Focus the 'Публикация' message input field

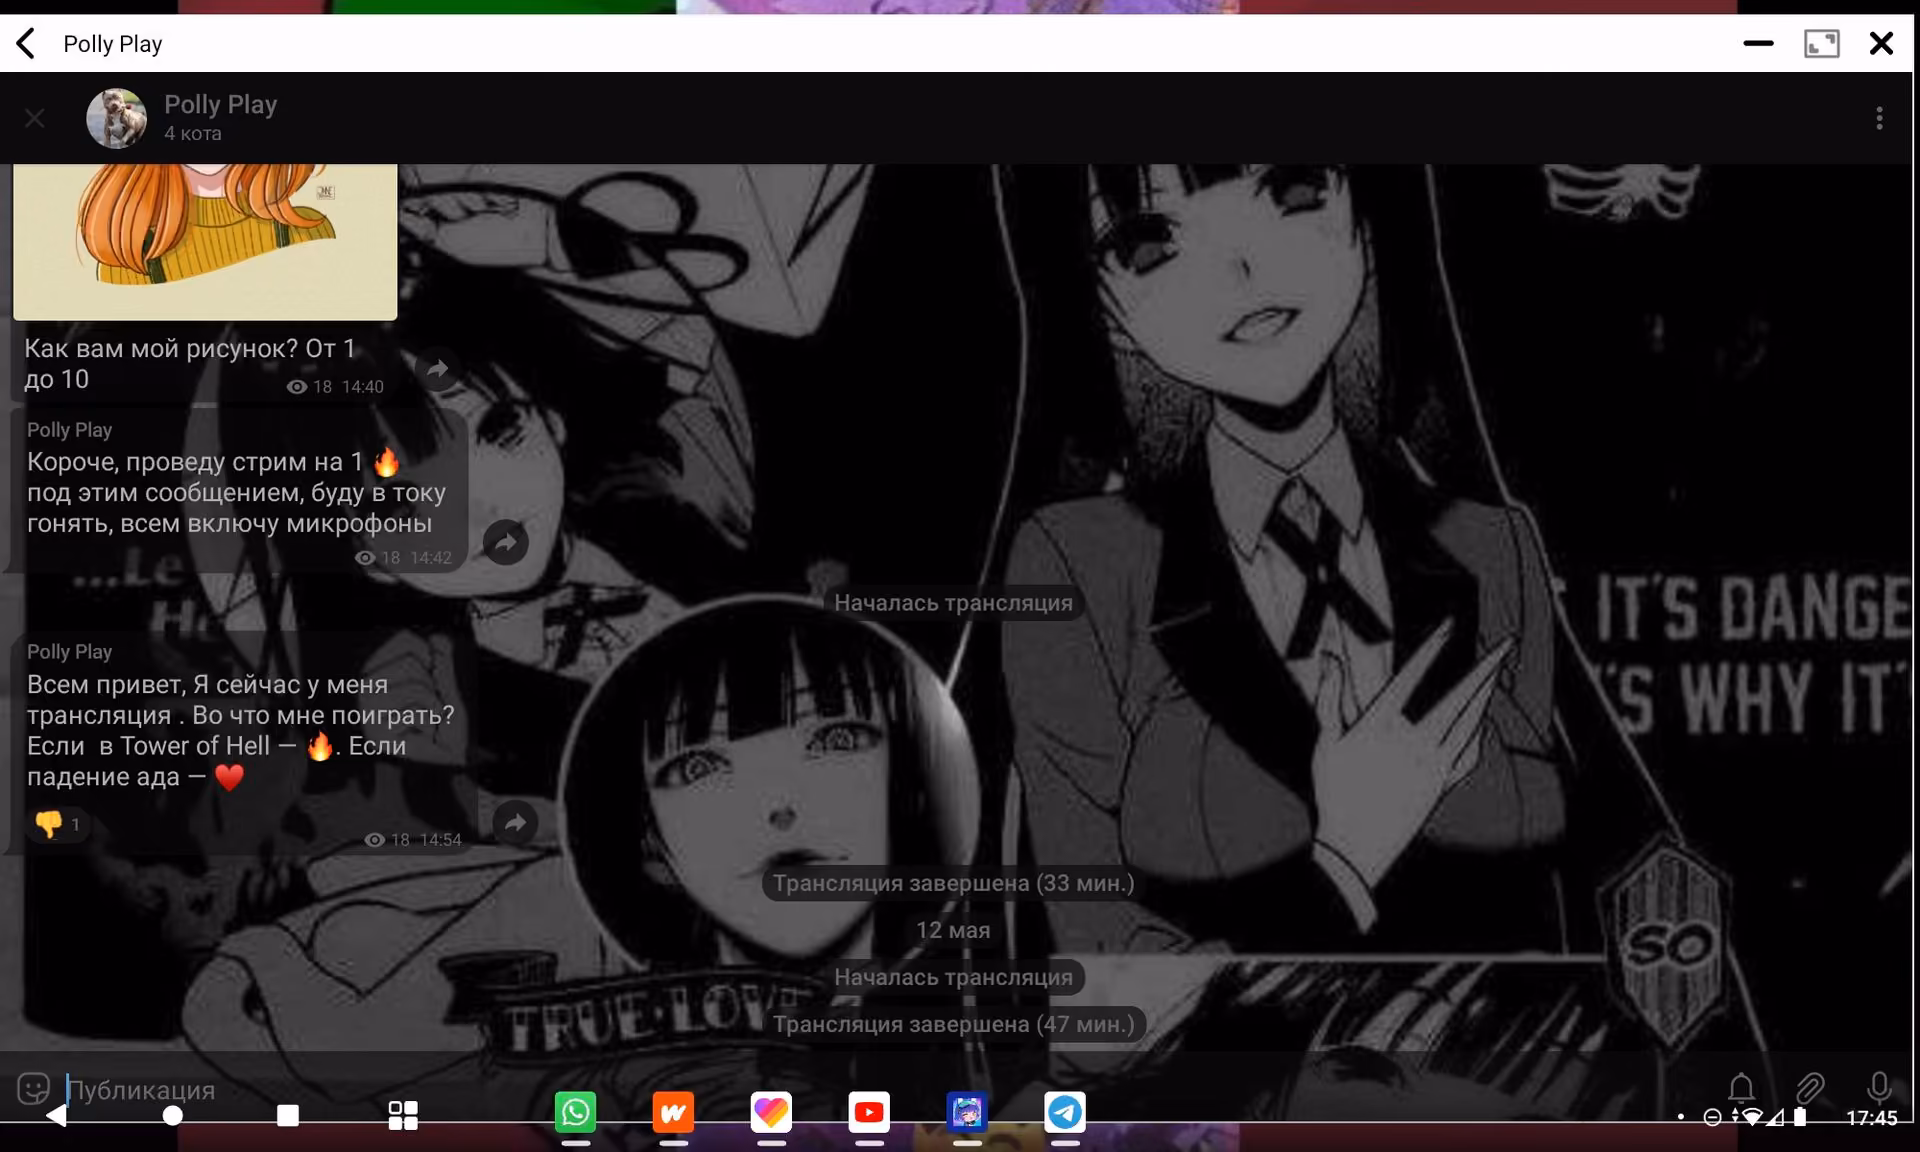(x=880, y=1089)
